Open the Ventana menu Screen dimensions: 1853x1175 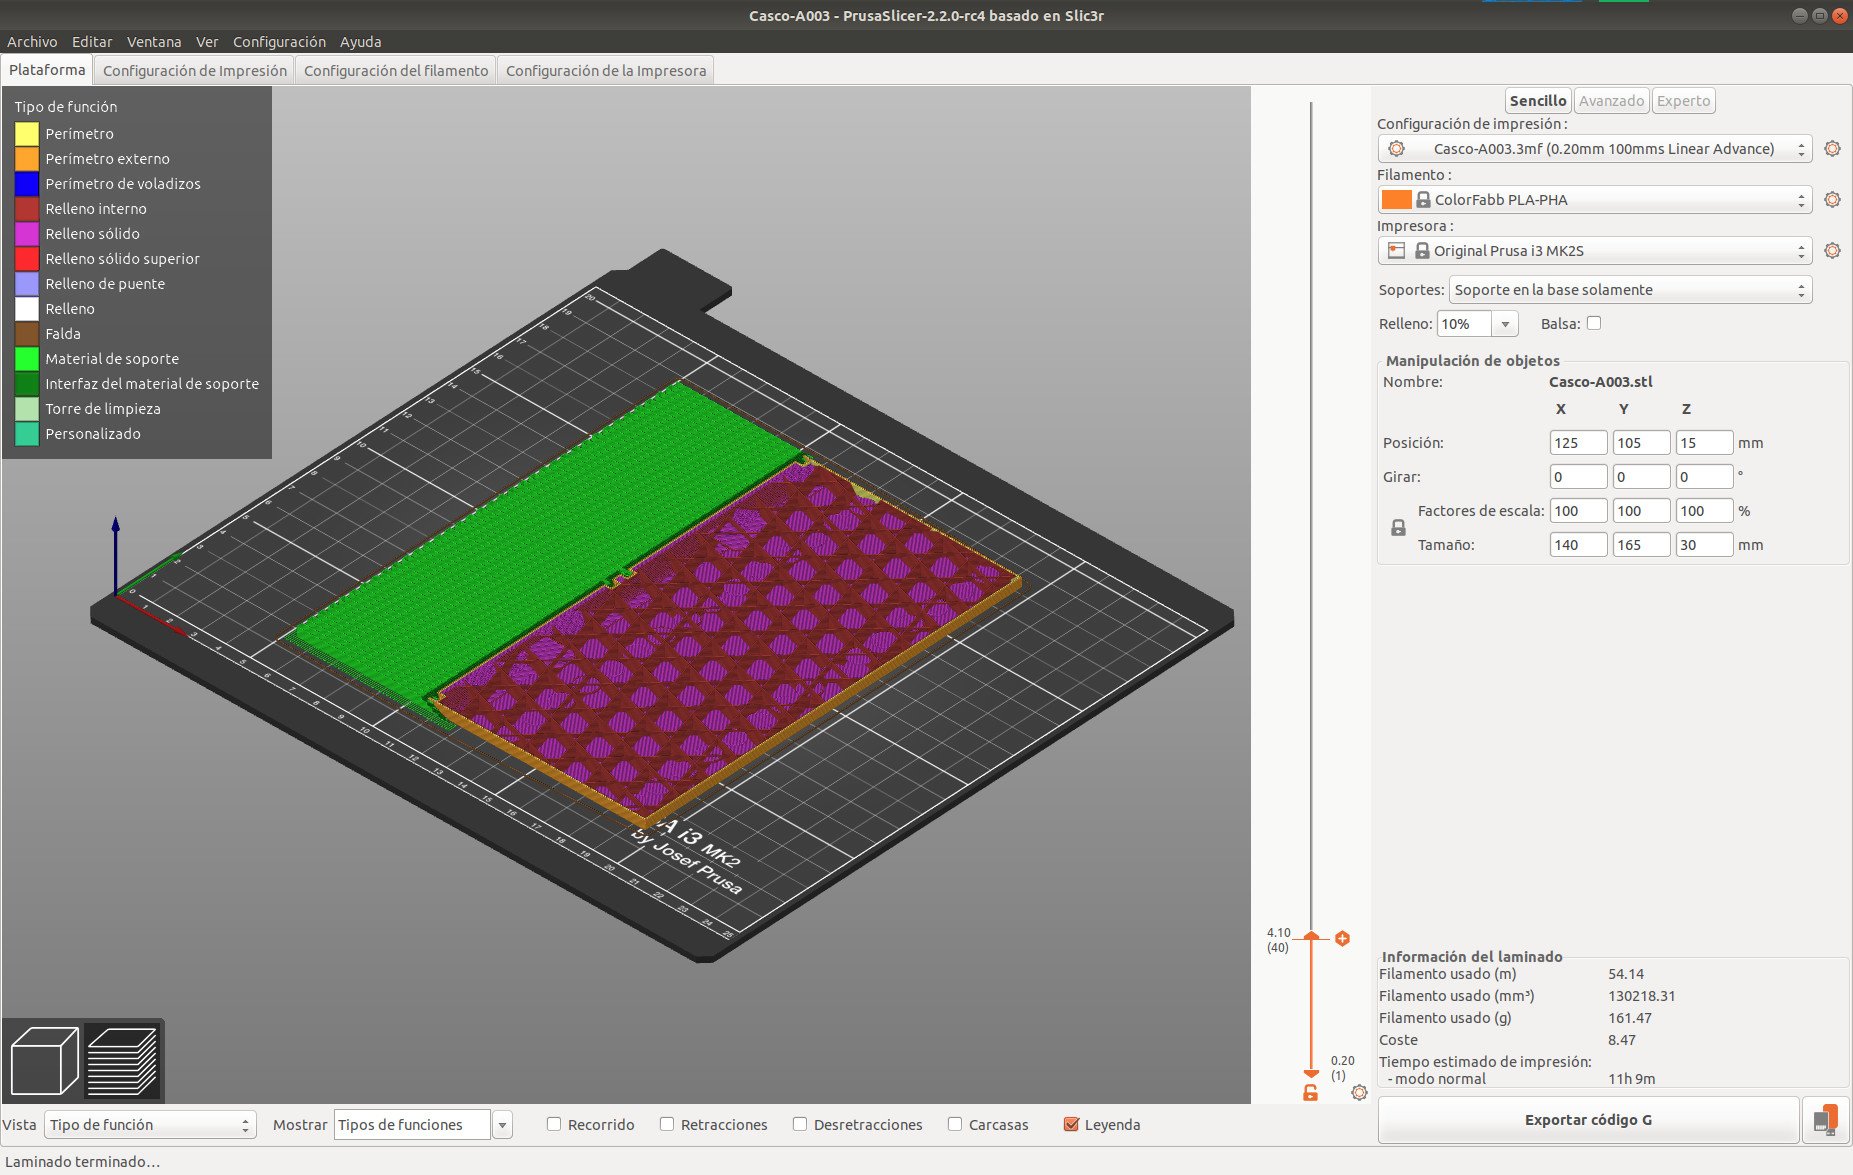[x=154, y=42]
